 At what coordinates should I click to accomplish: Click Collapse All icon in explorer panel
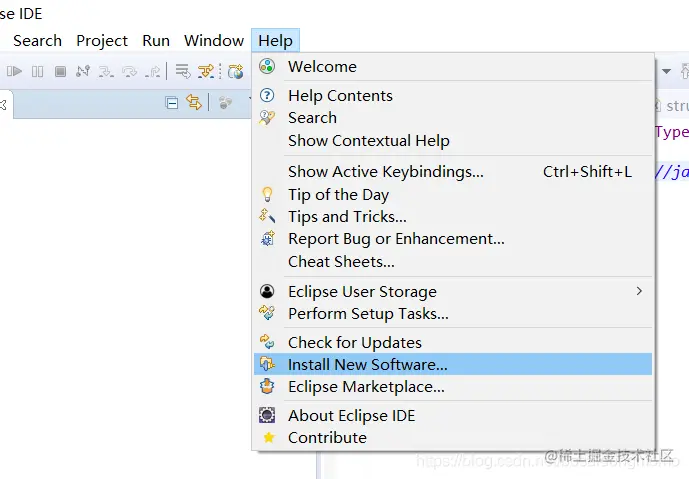pos(171,103)
